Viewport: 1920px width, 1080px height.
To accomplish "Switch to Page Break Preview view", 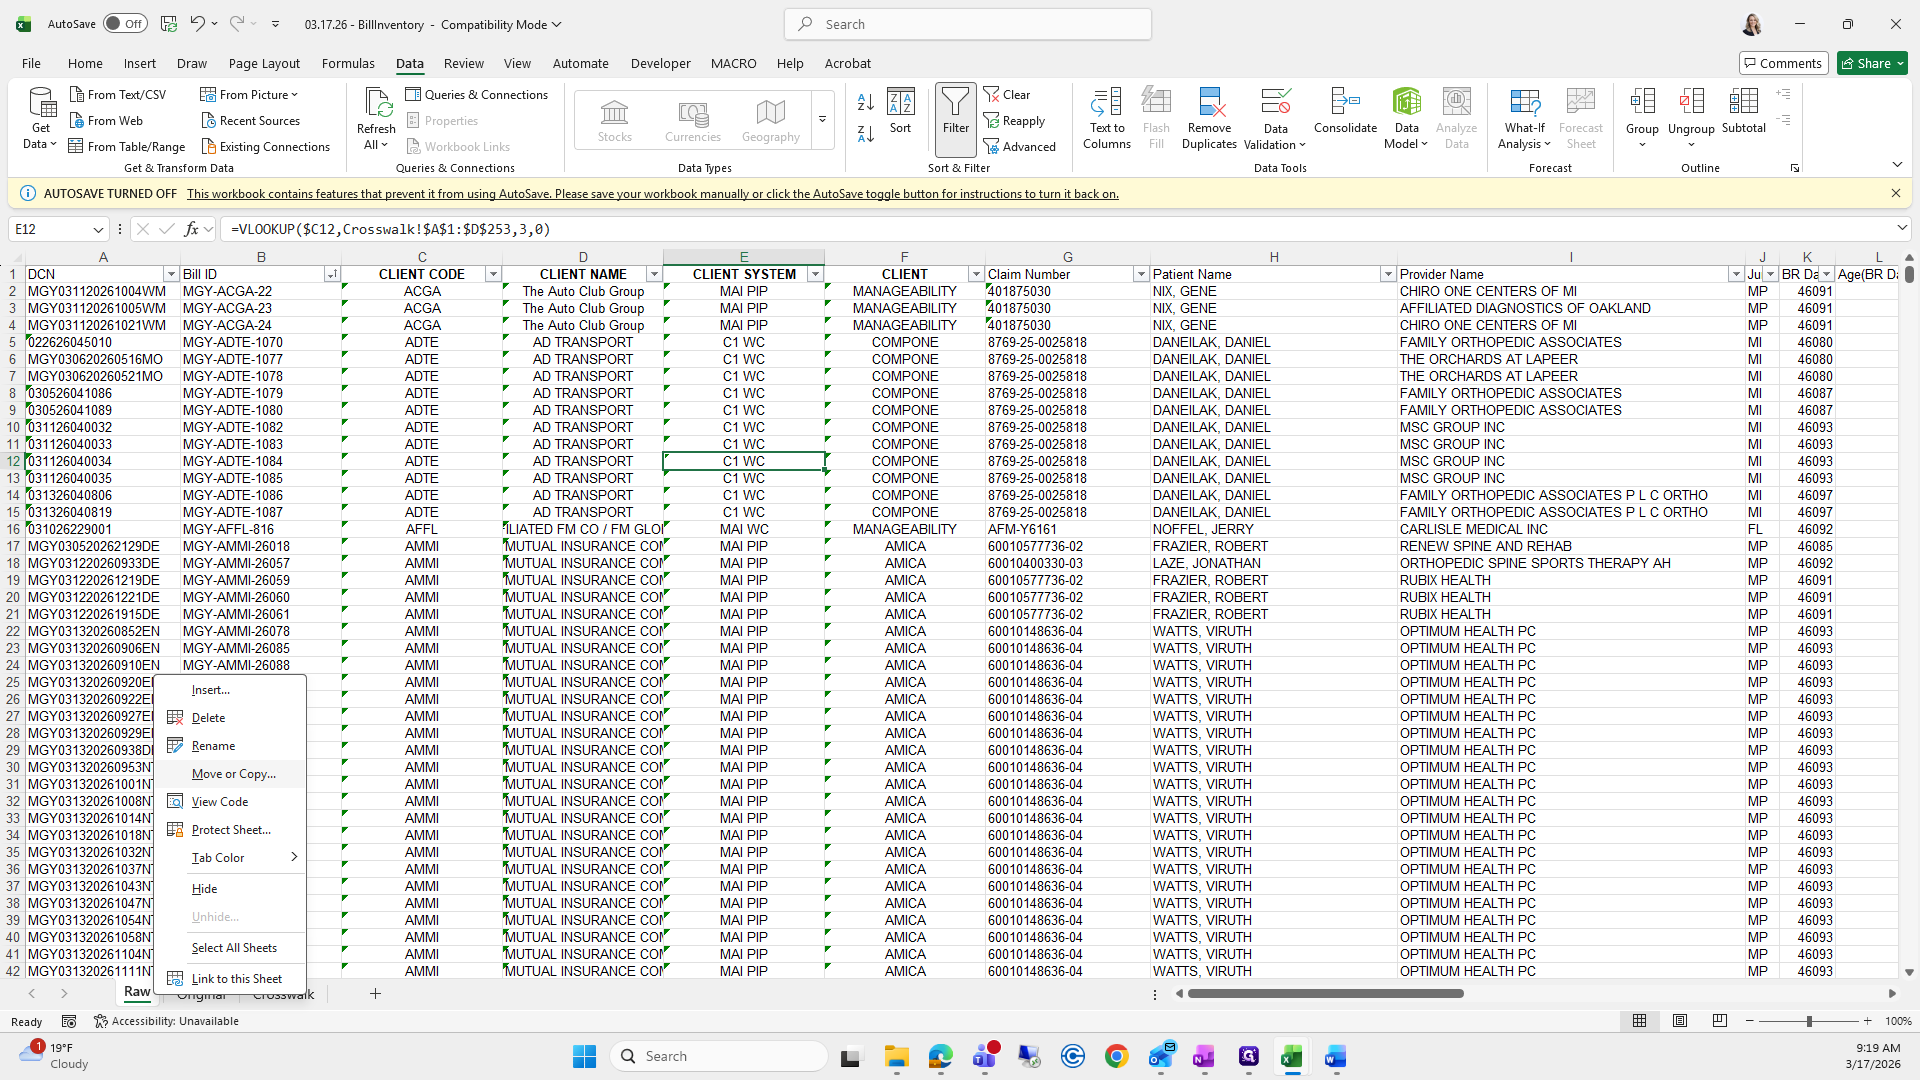I will (x=1719, y=1021).
